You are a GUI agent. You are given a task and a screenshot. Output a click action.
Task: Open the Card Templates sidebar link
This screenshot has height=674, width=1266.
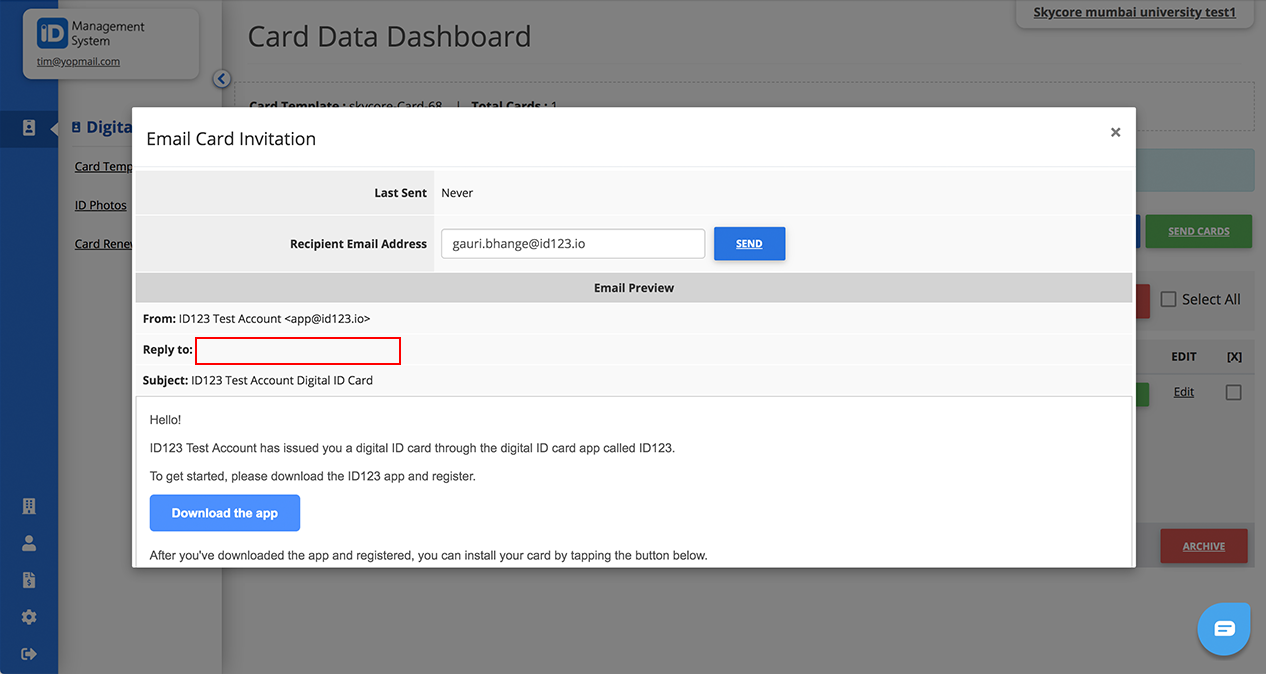pyautogui.click(x=104, y=167)
